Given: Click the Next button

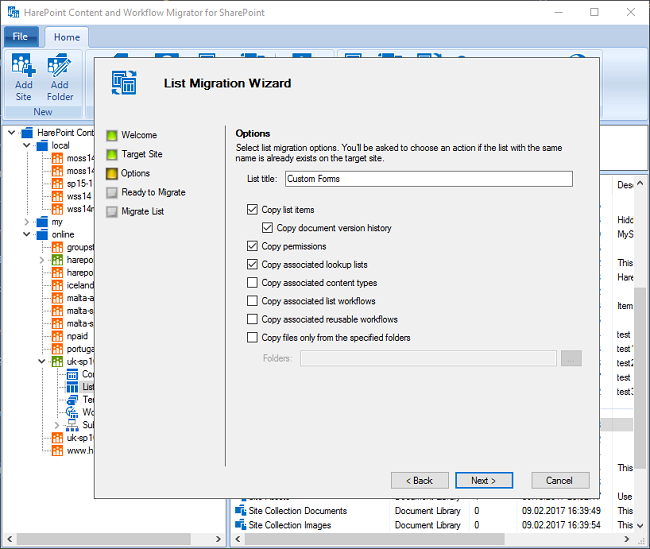Looking at the screenshot, I should [484, 480].
